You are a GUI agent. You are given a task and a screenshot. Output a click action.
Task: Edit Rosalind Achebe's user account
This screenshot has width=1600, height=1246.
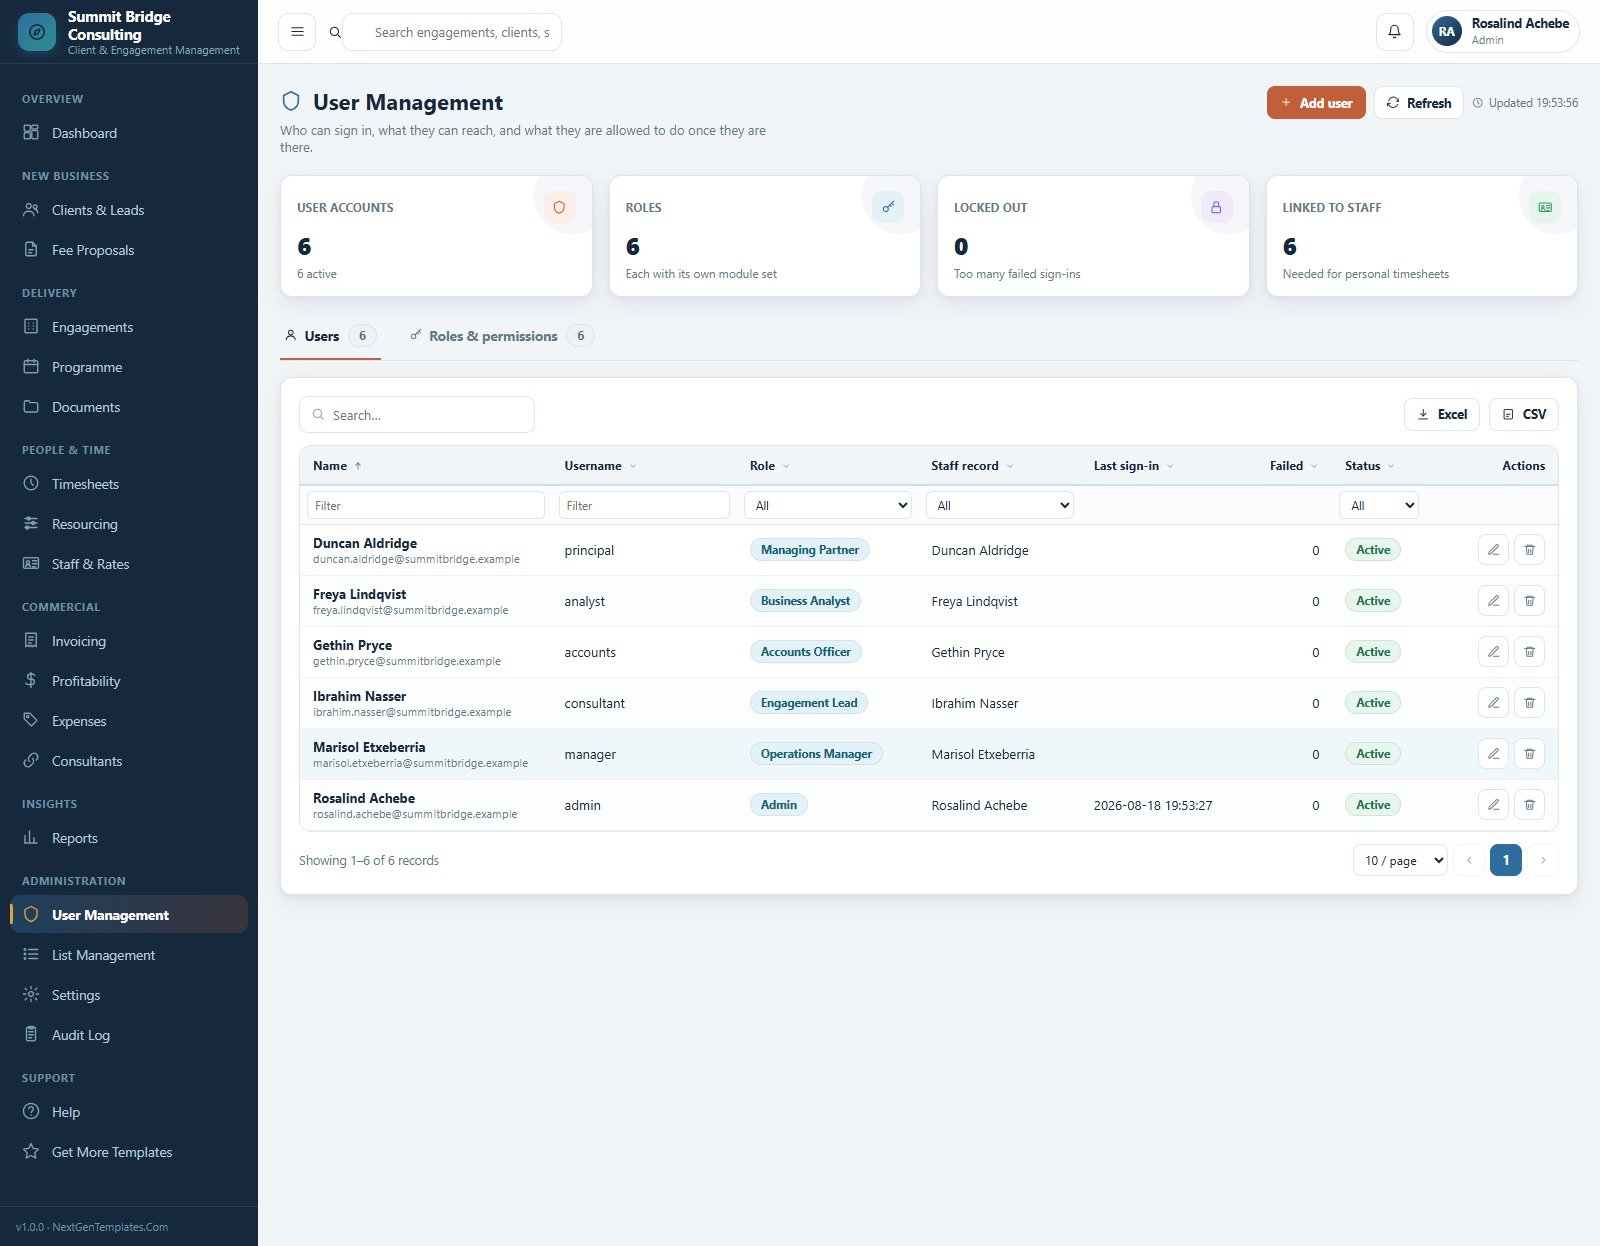point(1493,805)
